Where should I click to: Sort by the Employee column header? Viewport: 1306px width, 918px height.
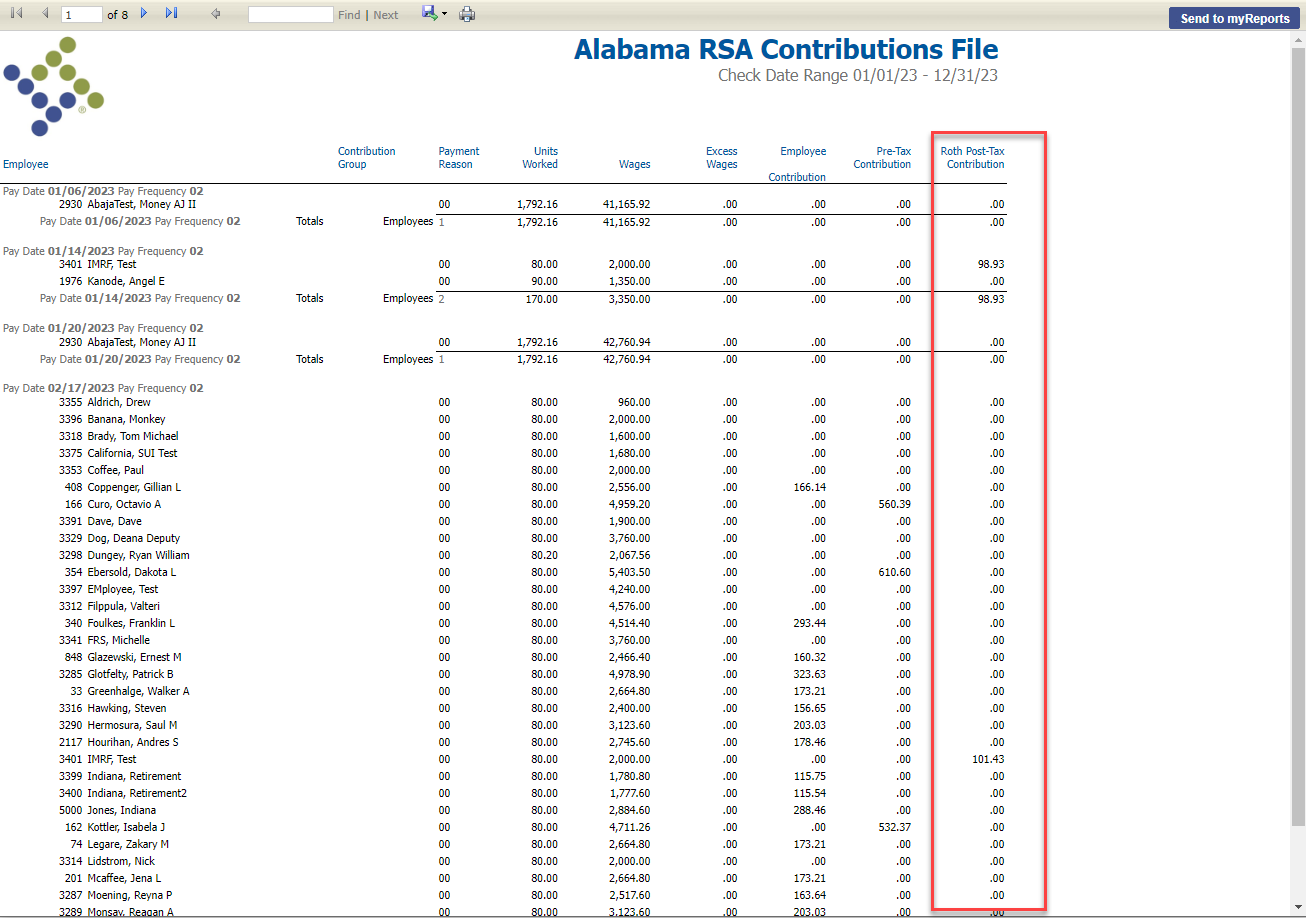[26, 164]
